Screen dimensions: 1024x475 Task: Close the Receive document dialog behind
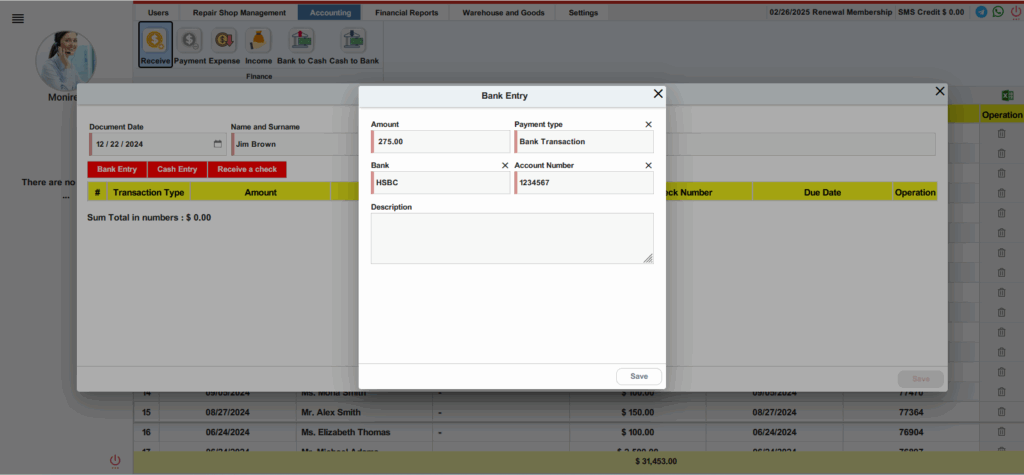940,91
